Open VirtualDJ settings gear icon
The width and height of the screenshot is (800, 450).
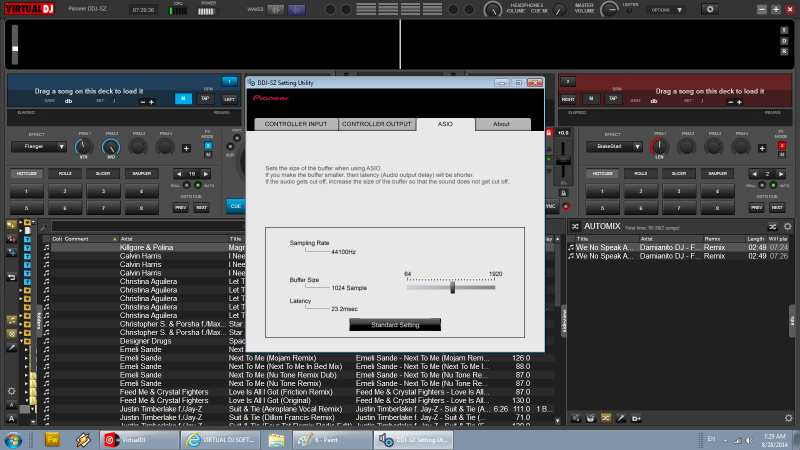click(709, 9)
